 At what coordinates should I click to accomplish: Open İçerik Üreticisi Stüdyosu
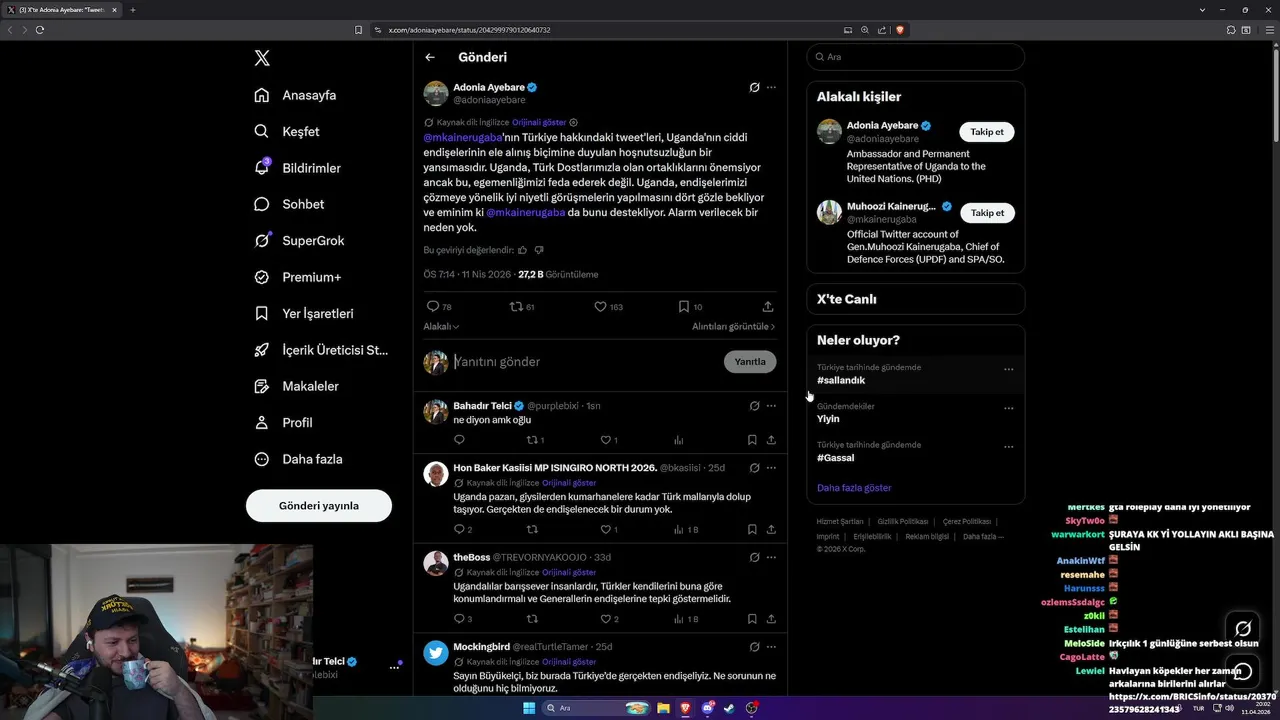pyautogui.click(x=321, y=350)
